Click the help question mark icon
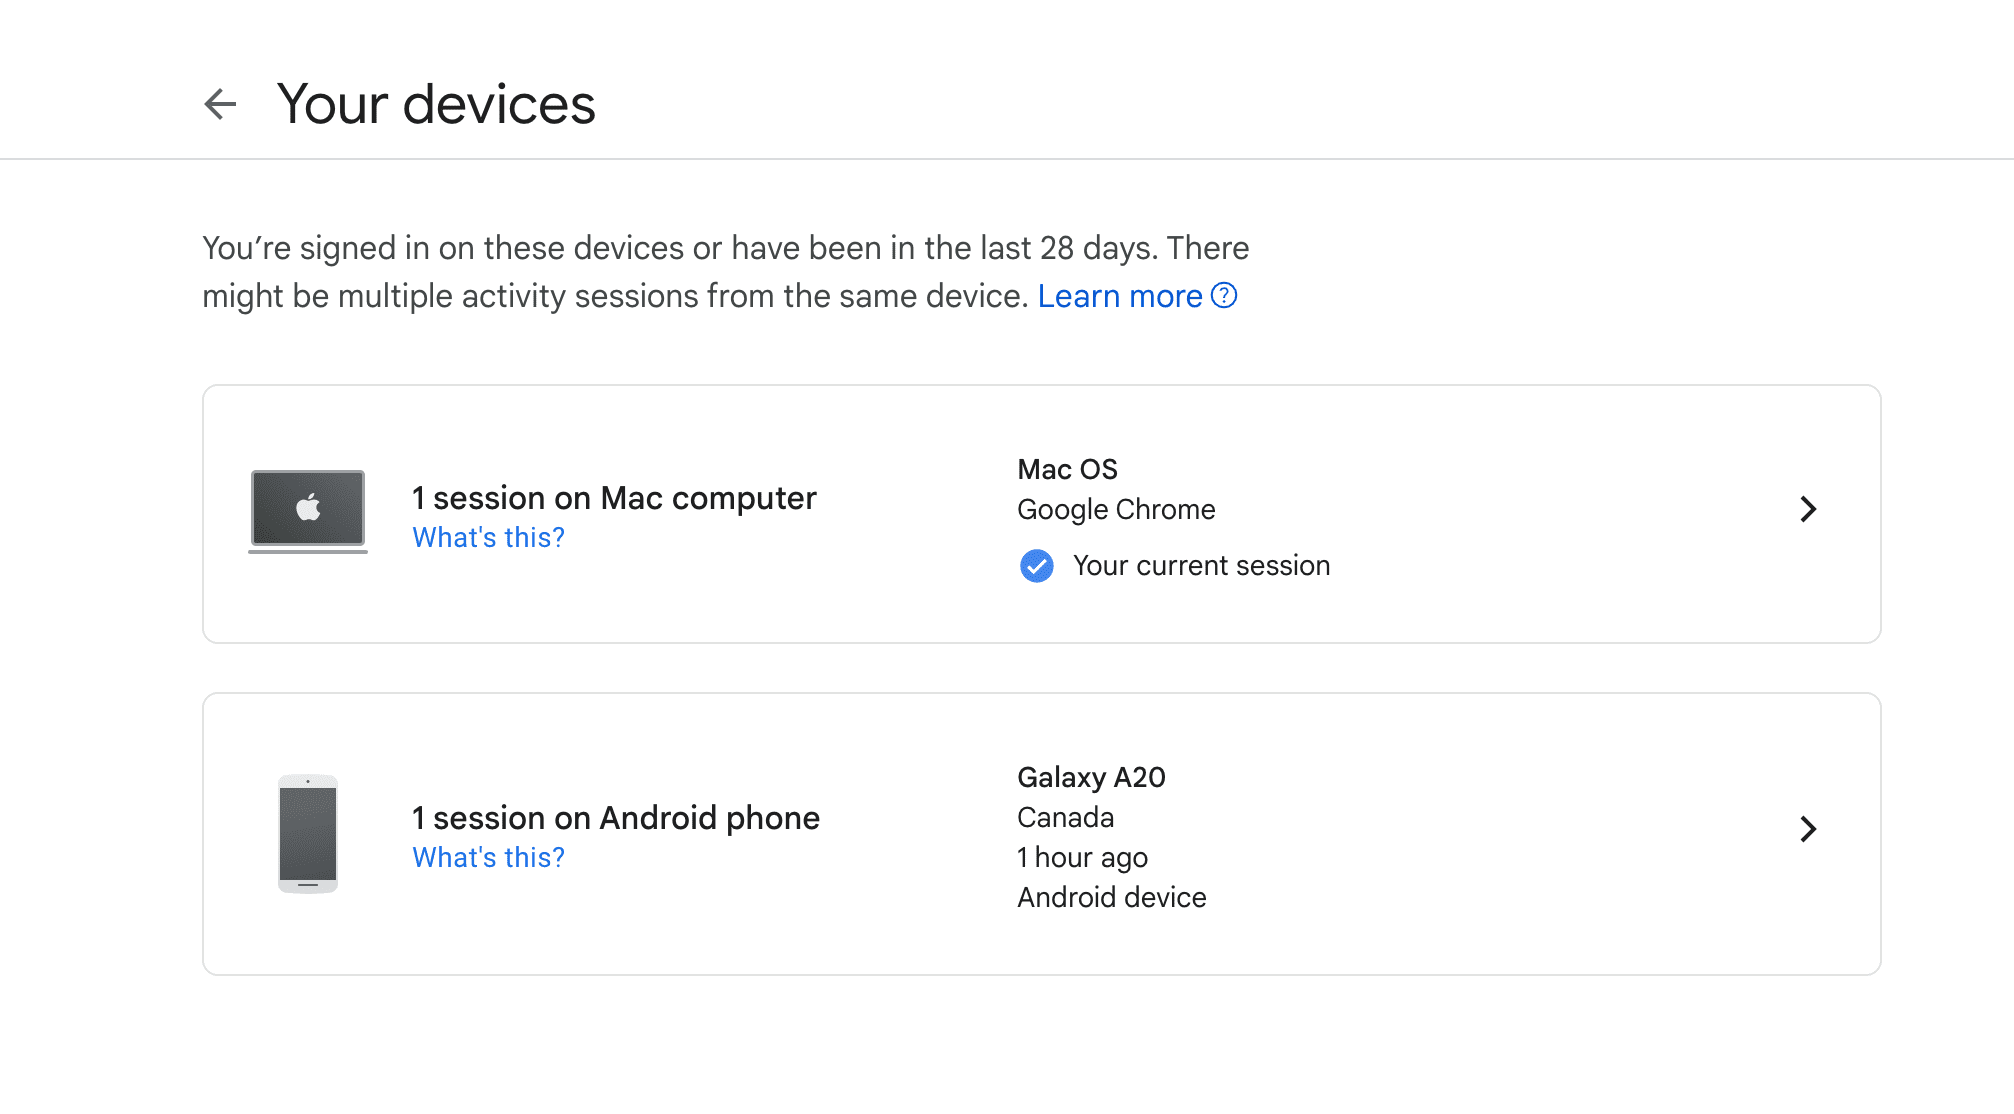The height and width of the screenshot is (1114, 2014). 1223,296
